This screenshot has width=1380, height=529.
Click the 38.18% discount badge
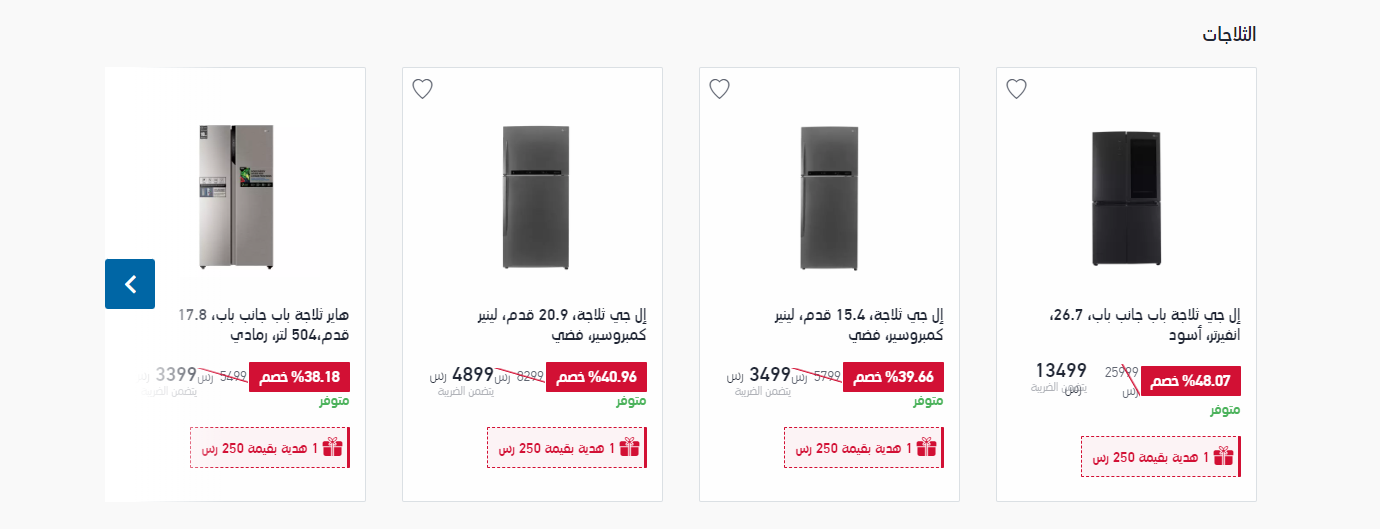point(300,377)
